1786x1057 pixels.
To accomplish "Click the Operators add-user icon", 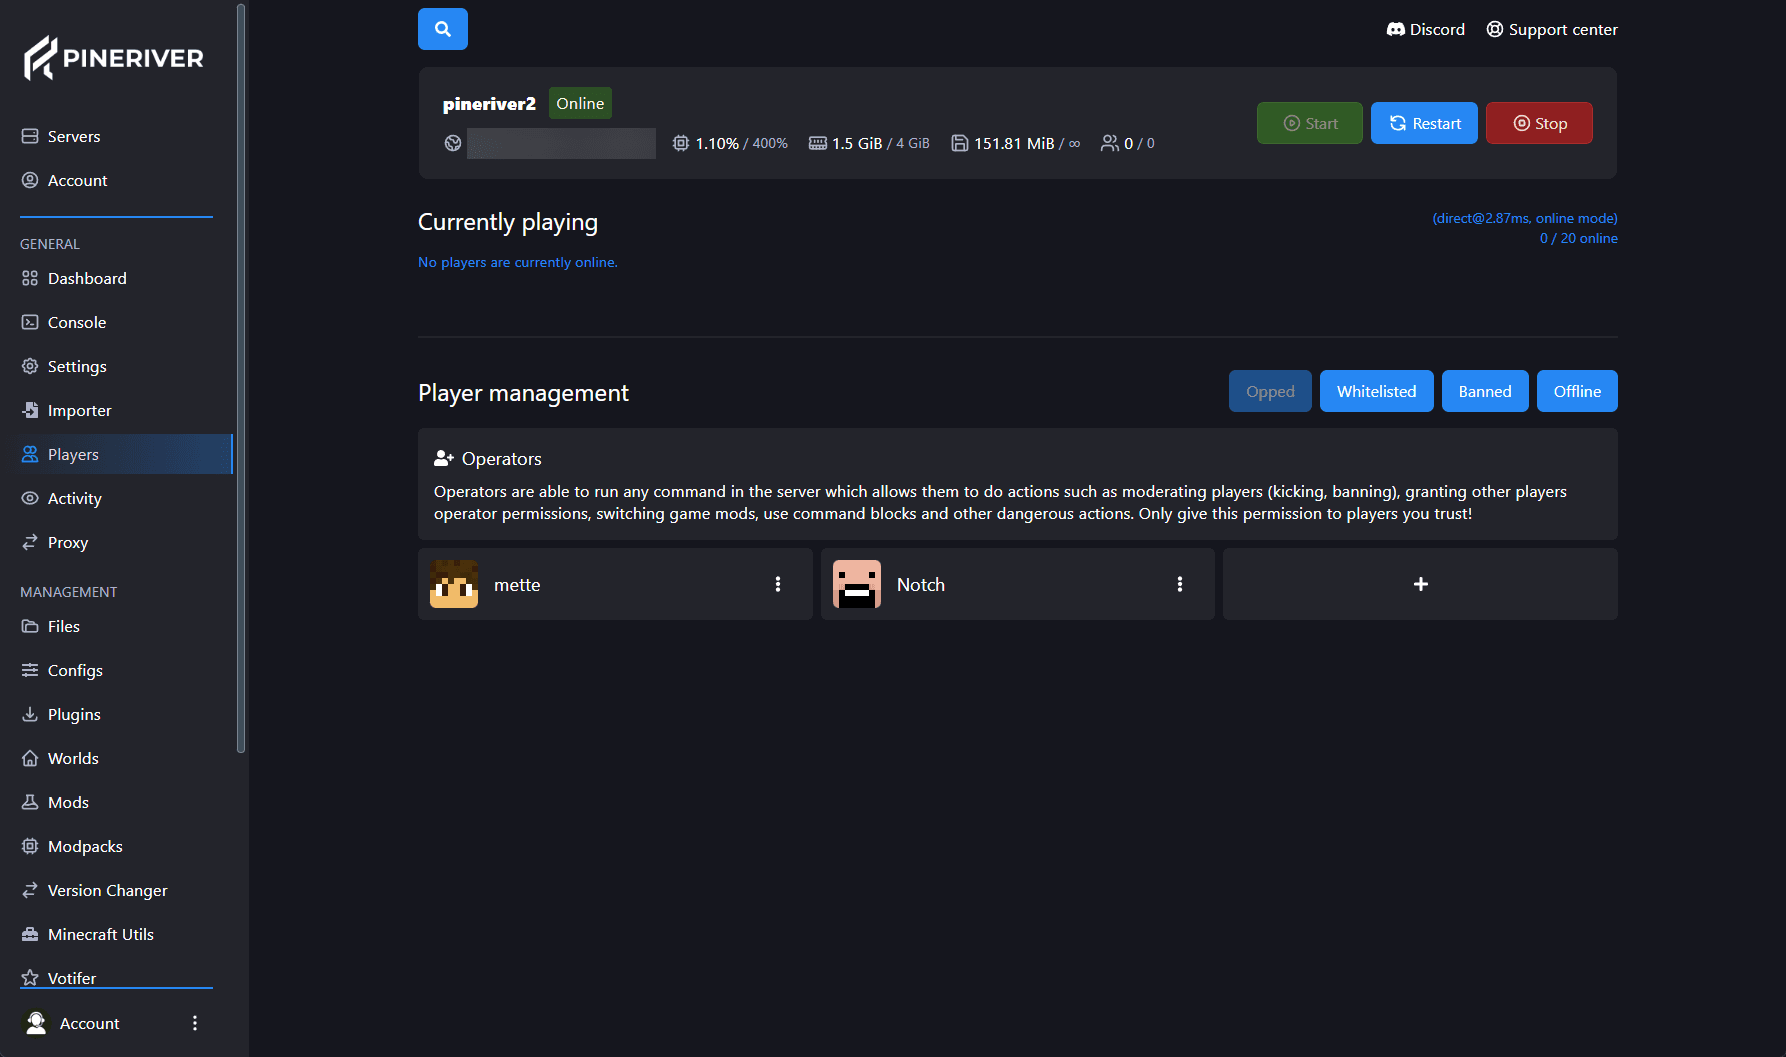I will 444,458.
